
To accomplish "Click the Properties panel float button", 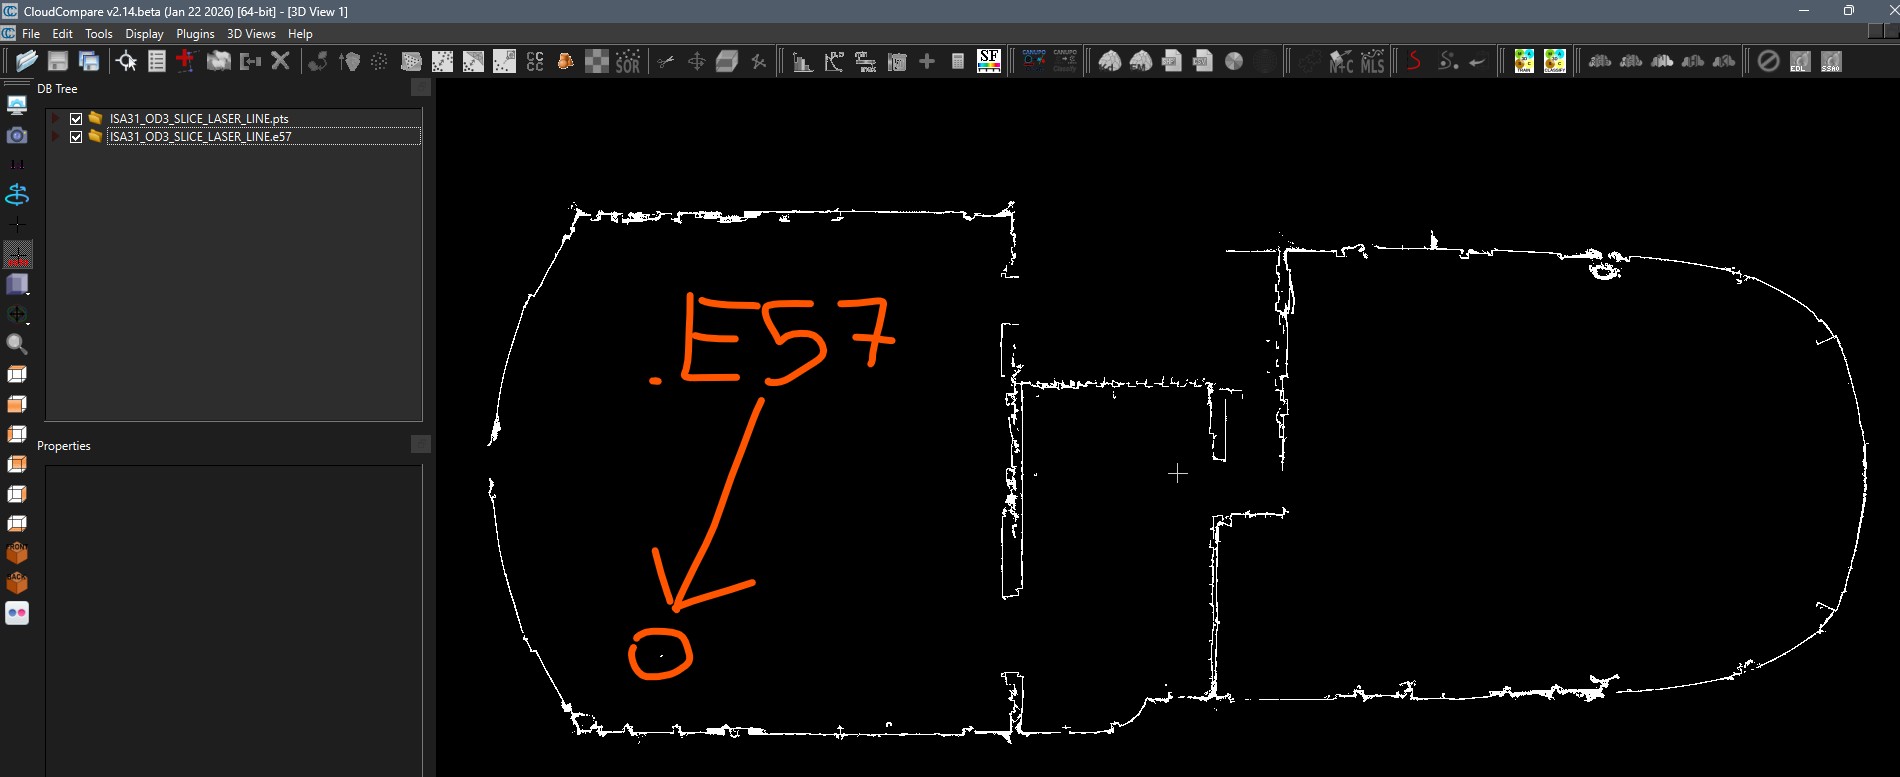I will pyautogui.click(x=421, y=444).
